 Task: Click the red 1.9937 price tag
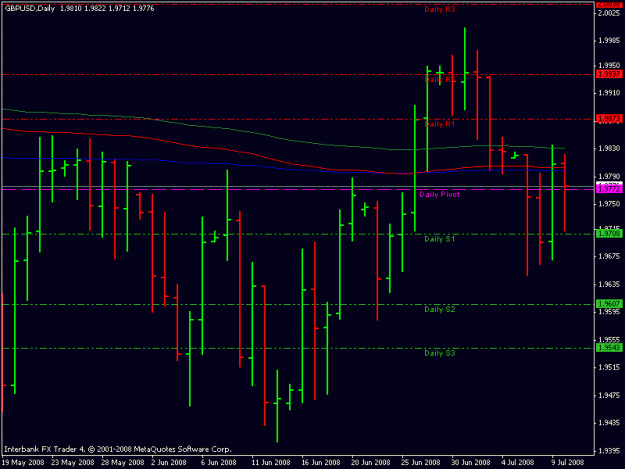(x=609, y=75)
